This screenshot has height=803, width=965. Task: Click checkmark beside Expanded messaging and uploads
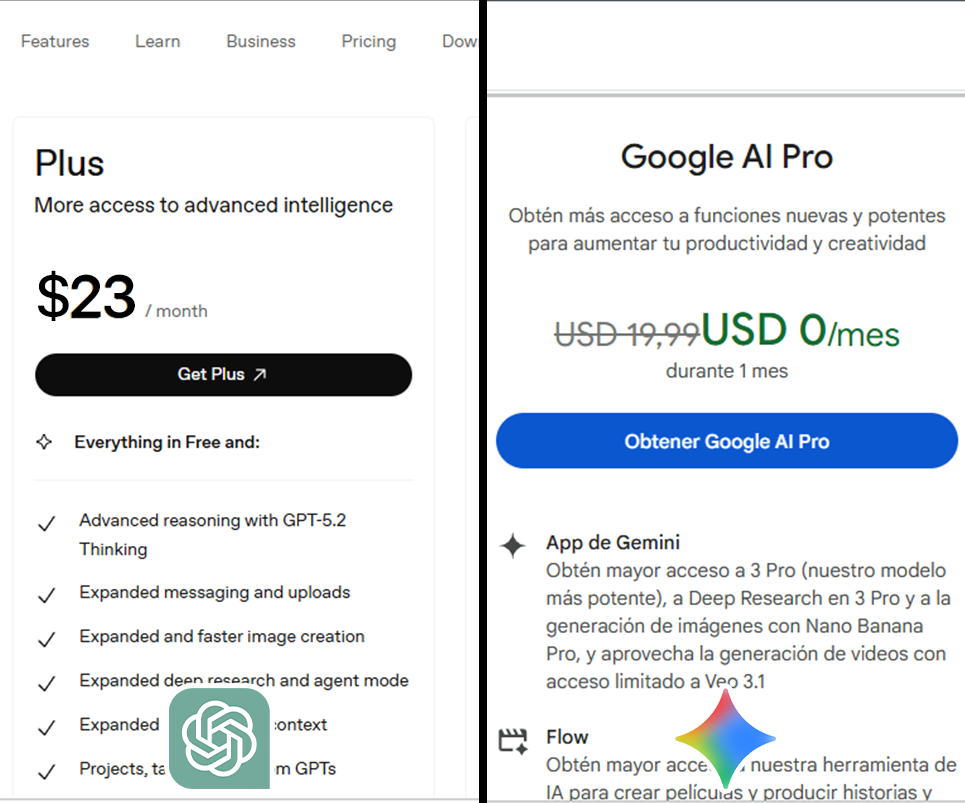click(46, 595)
